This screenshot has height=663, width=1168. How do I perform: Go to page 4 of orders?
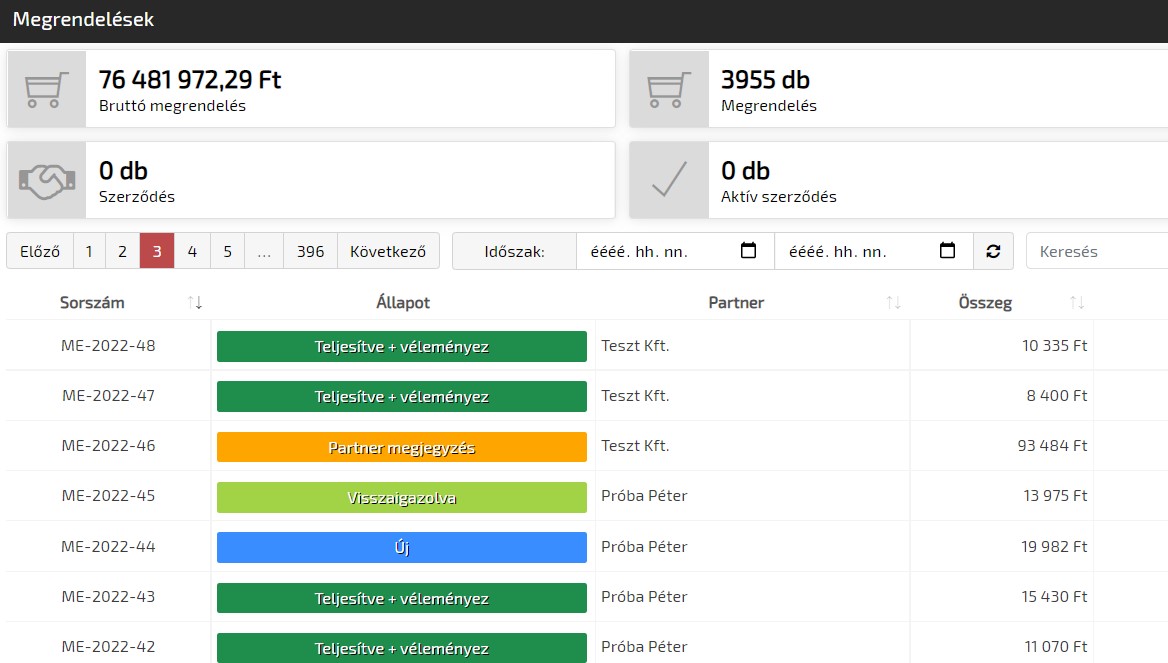192,251
